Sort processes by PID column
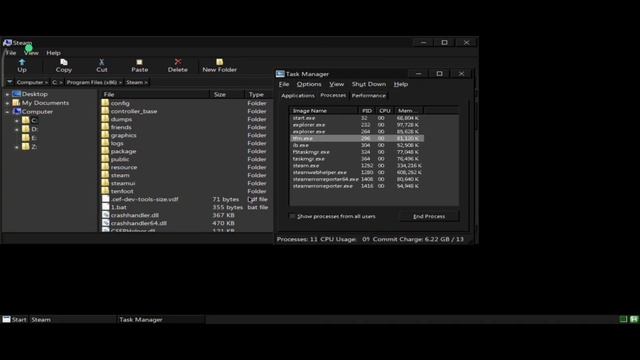640x360 pixels. point(367,111)
